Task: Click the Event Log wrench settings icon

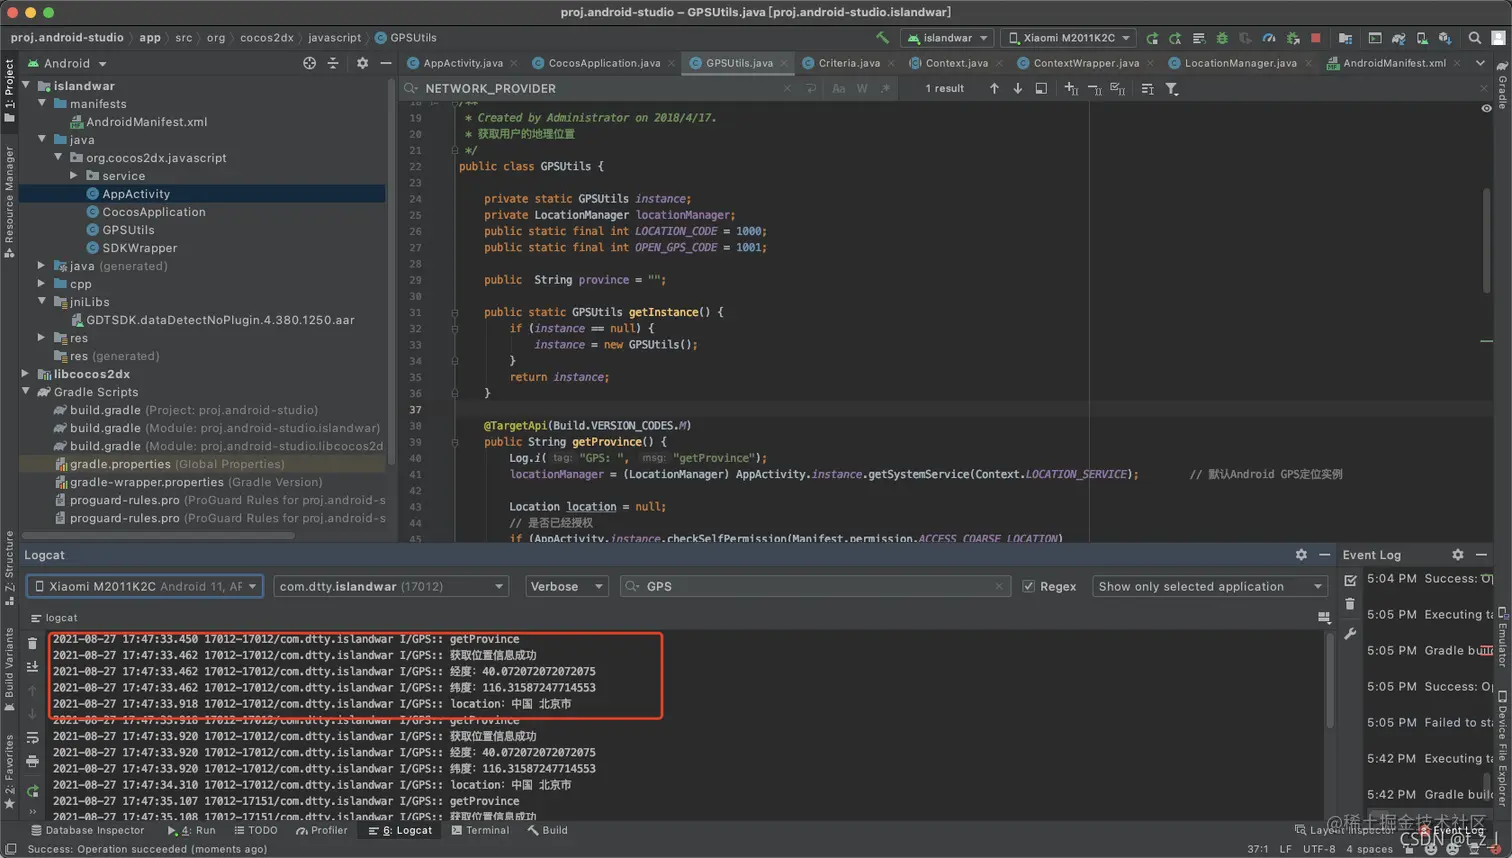Action: 1350,633
